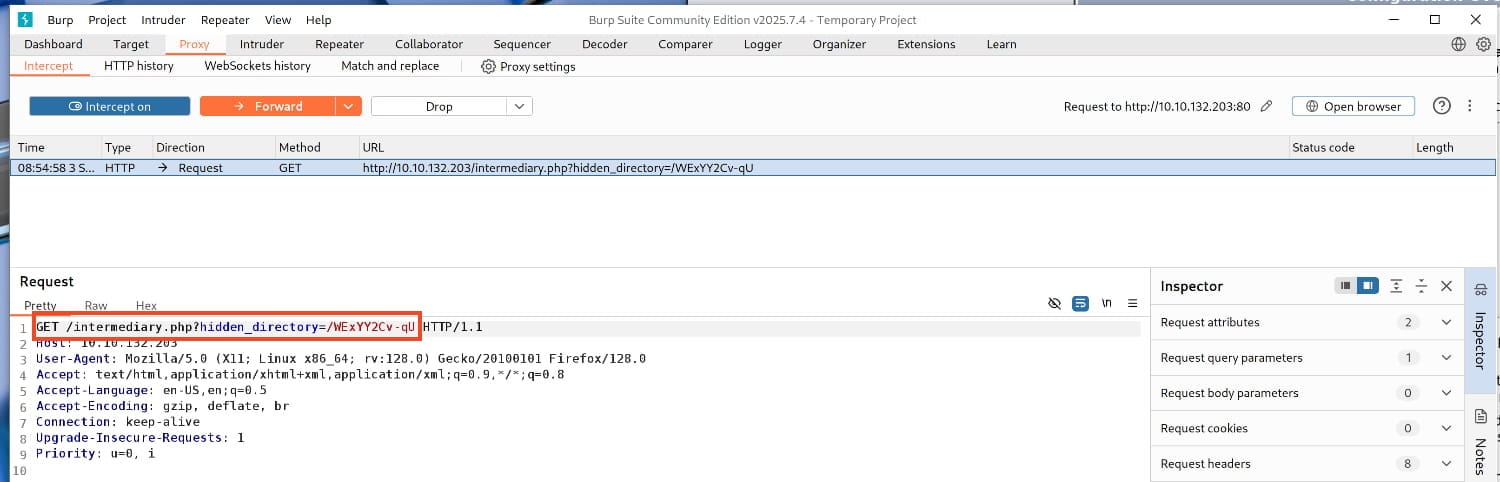
Task: Toggle hide non-printable characters eye icon
Action: point(1054,304)
